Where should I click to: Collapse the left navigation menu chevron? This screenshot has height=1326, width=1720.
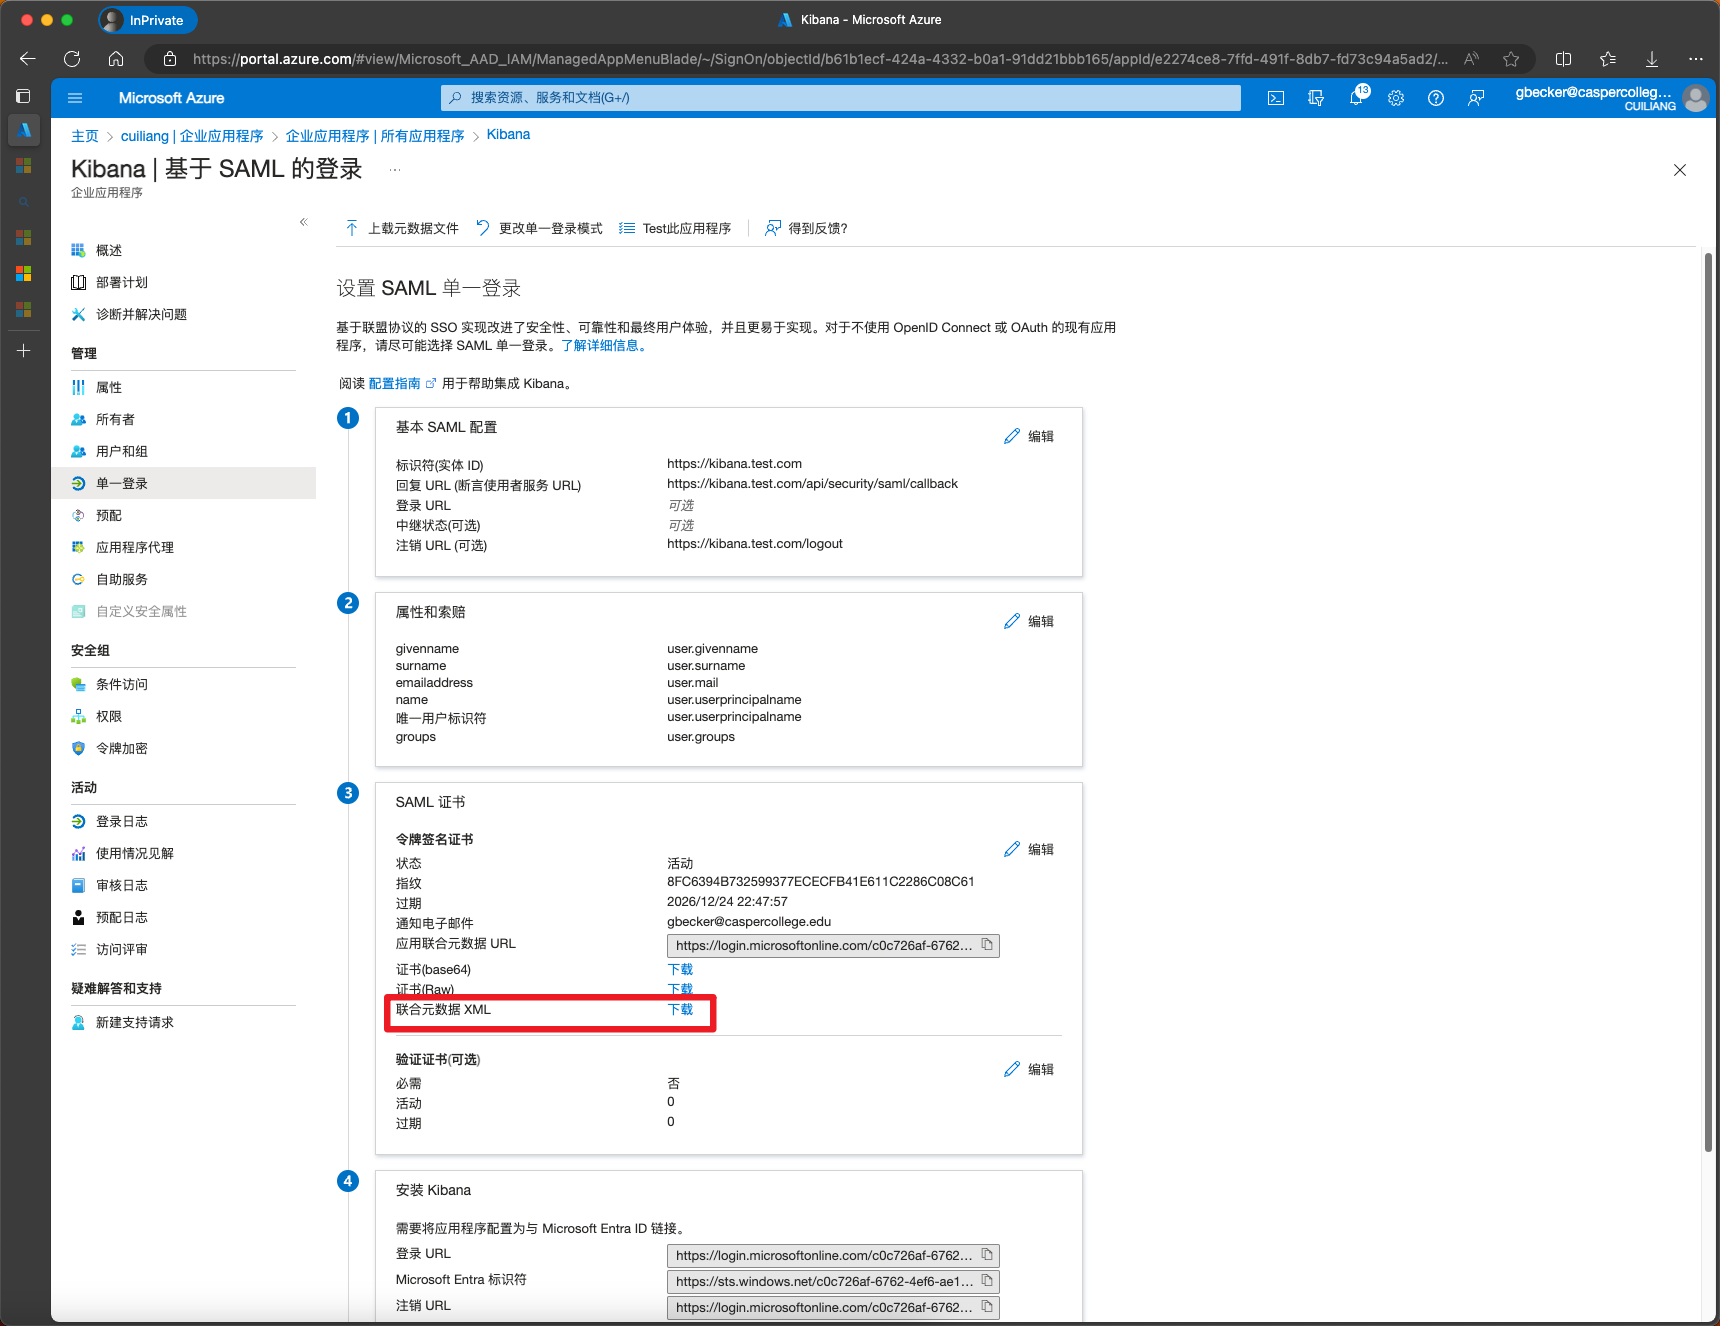tap(303, 222)
